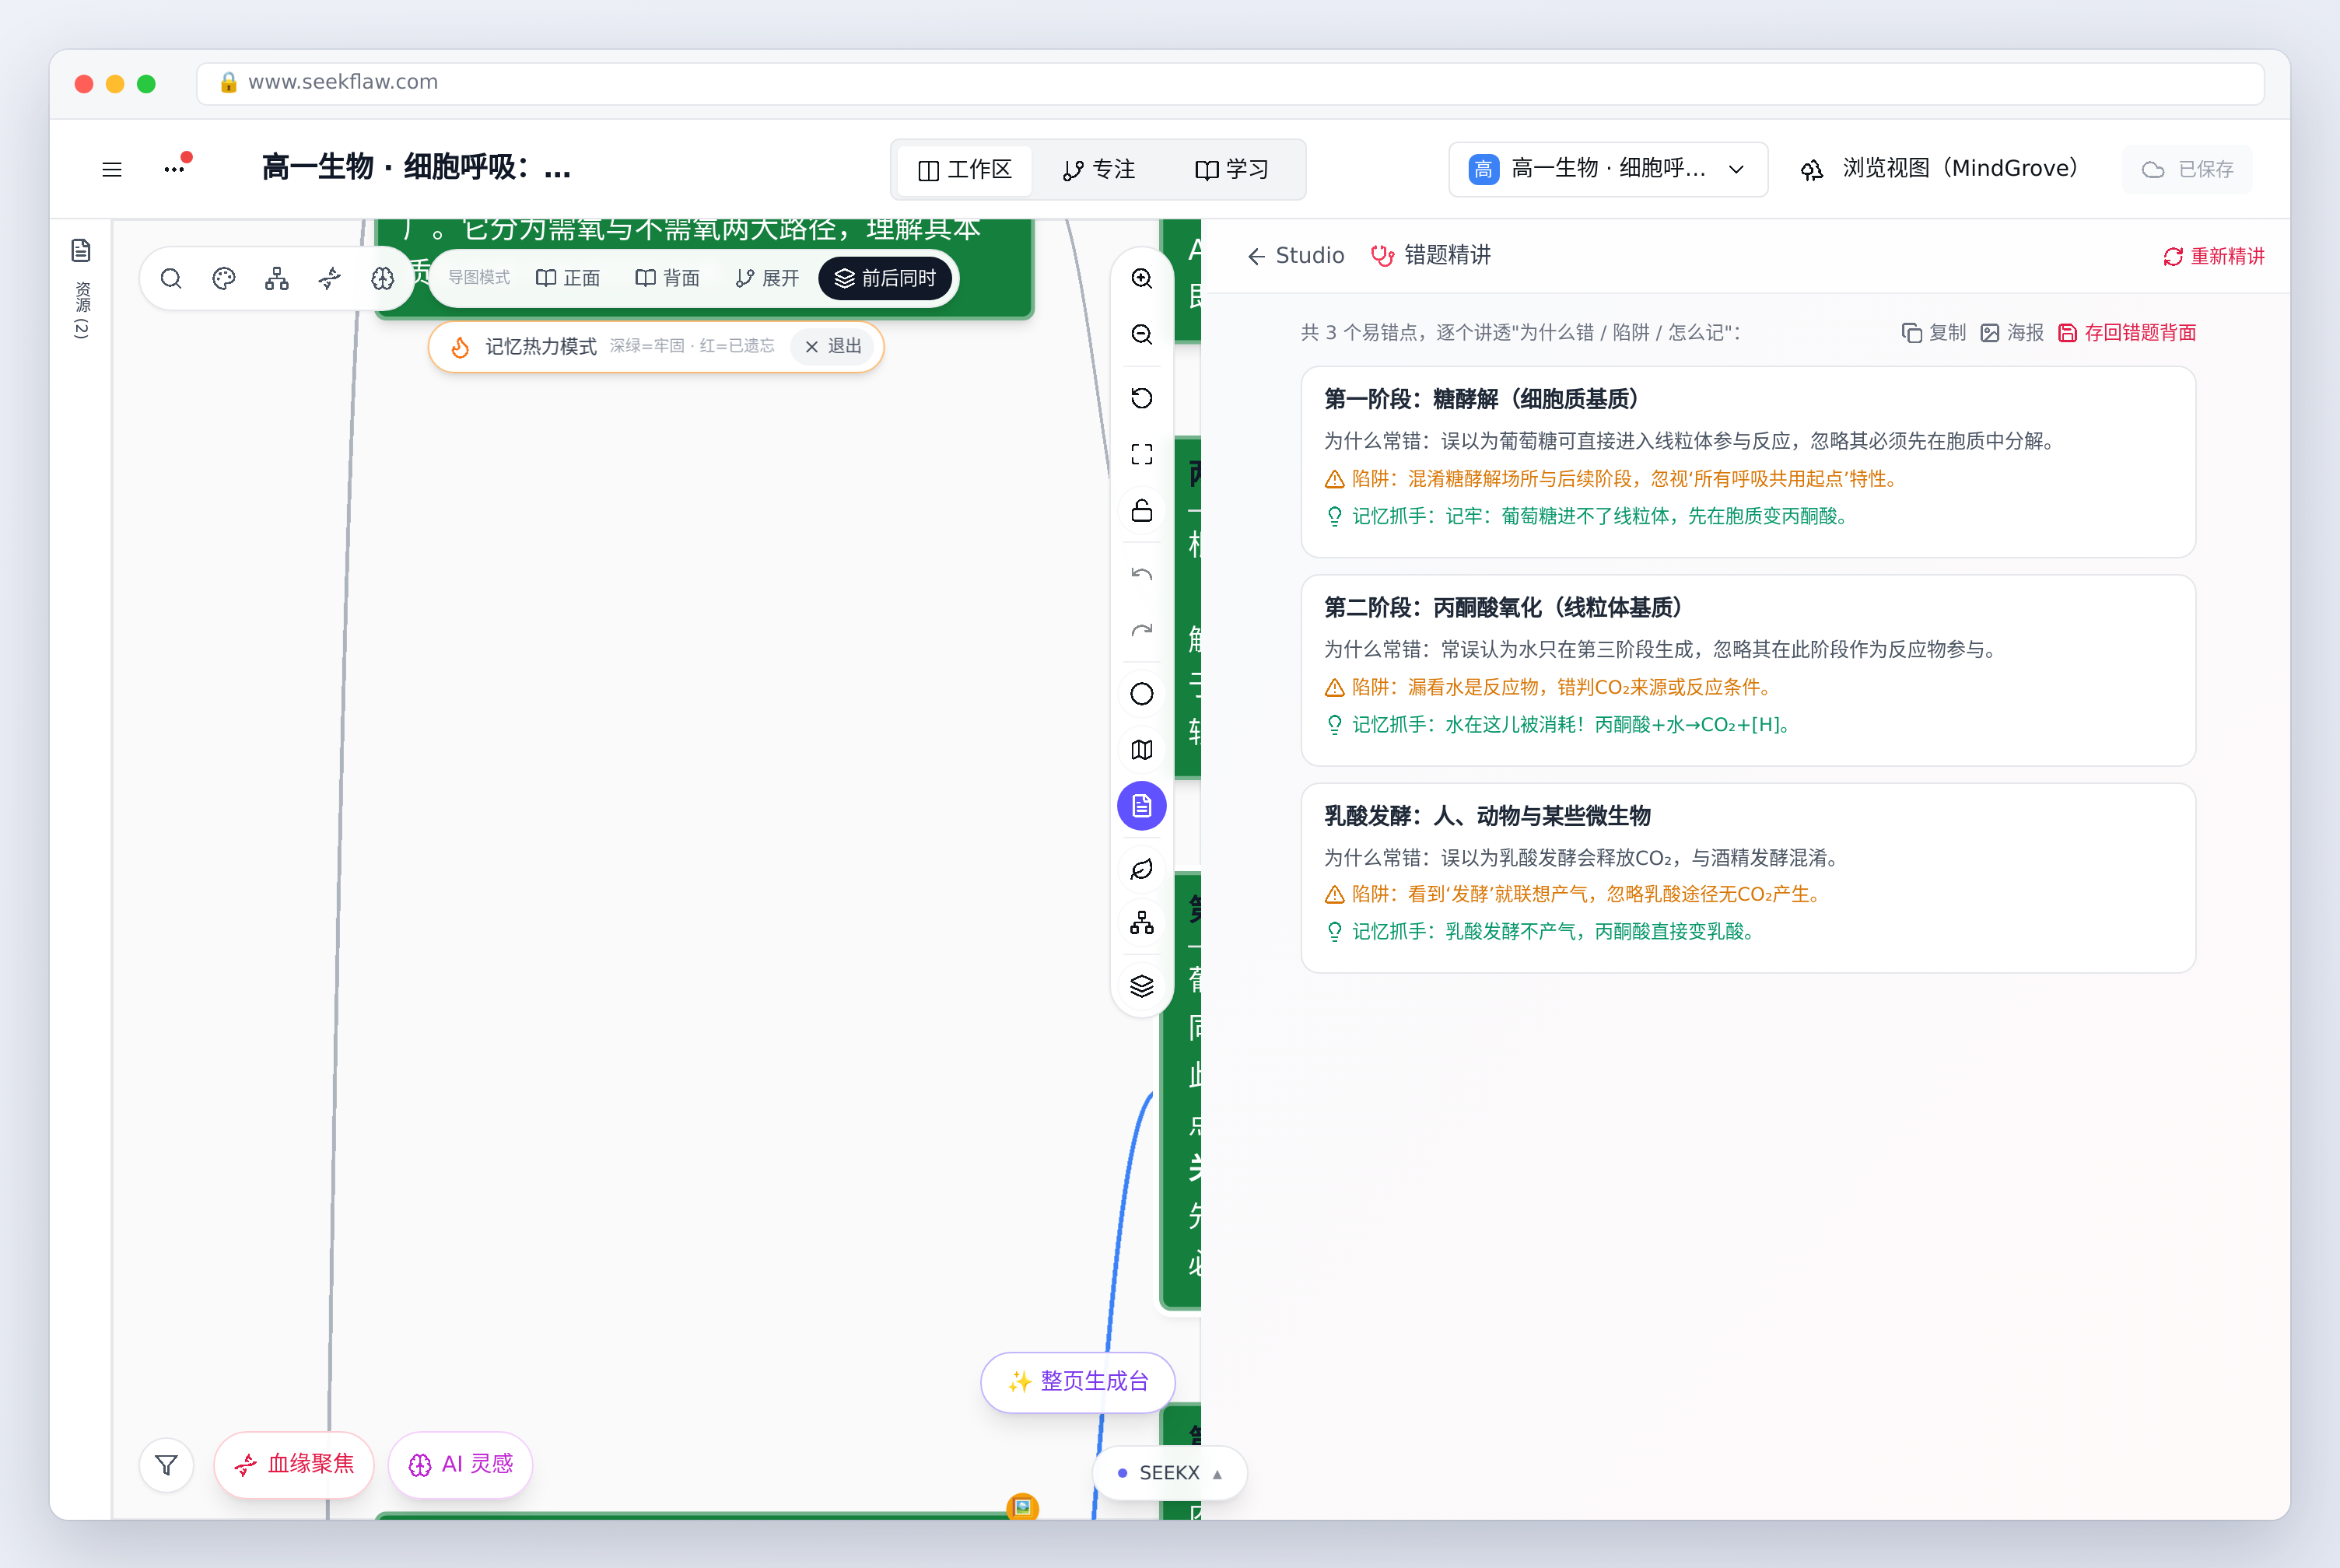Open the filter funnel button
Image resolution: width=2340 pixels, height=1568 pixels.
[167, 1465]
